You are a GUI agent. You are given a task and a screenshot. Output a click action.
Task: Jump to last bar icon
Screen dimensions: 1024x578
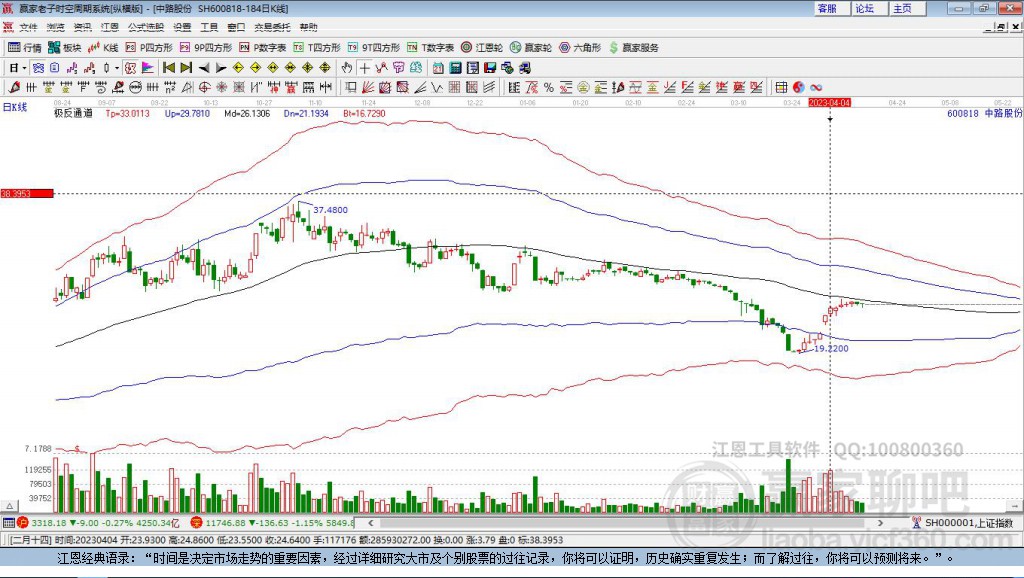(x=186, y=68)
